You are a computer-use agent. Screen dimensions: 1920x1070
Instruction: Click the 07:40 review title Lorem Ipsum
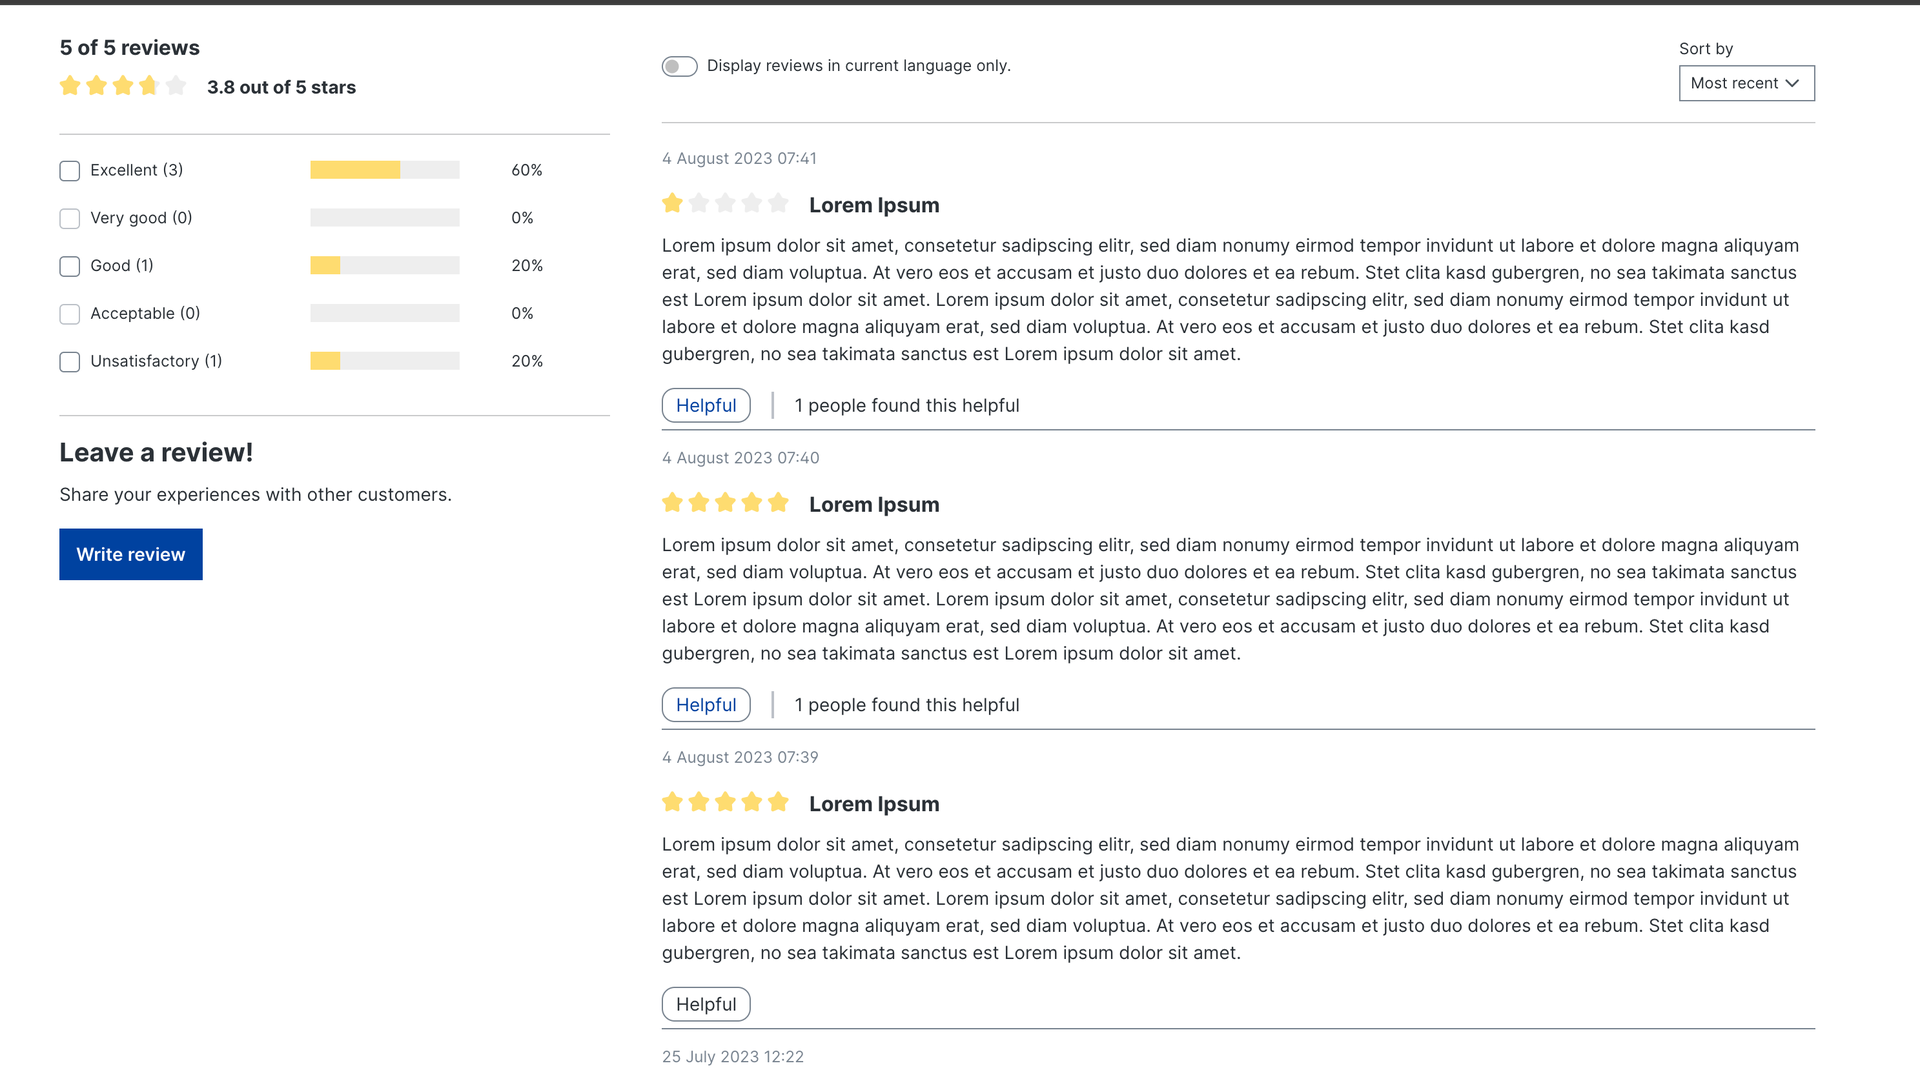pos(873,505)
